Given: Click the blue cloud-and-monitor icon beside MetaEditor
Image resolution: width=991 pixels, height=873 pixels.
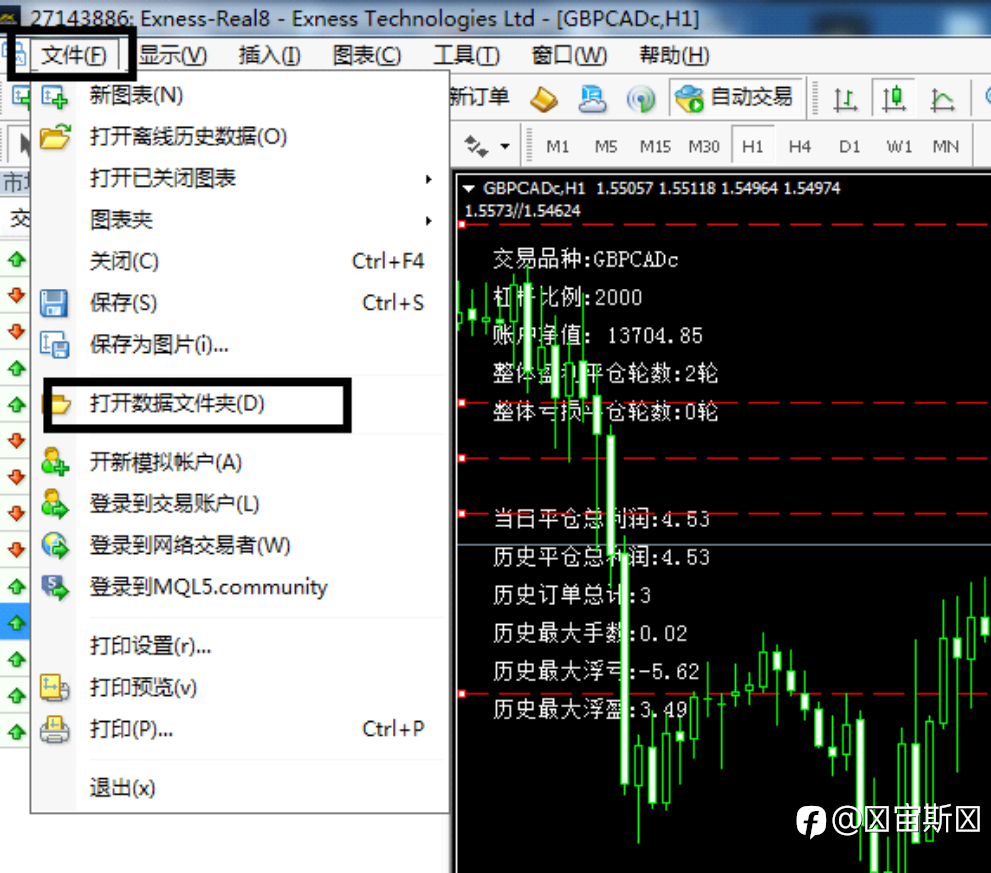Looking at the screenshot, I should 592,99.
